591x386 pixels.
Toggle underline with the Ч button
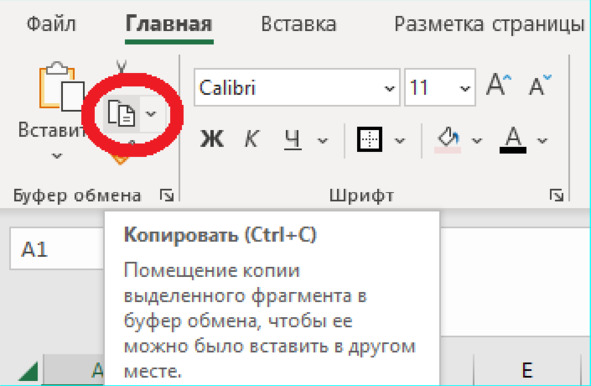(x=292, y=139)
